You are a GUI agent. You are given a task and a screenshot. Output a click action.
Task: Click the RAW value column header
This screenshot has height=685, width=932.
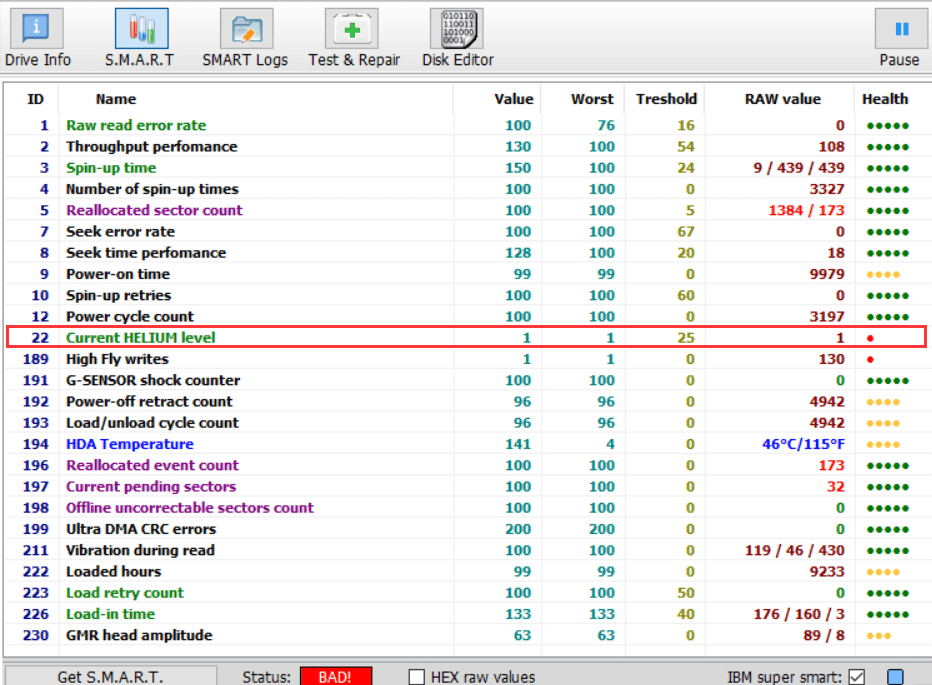tap(782, 99)
